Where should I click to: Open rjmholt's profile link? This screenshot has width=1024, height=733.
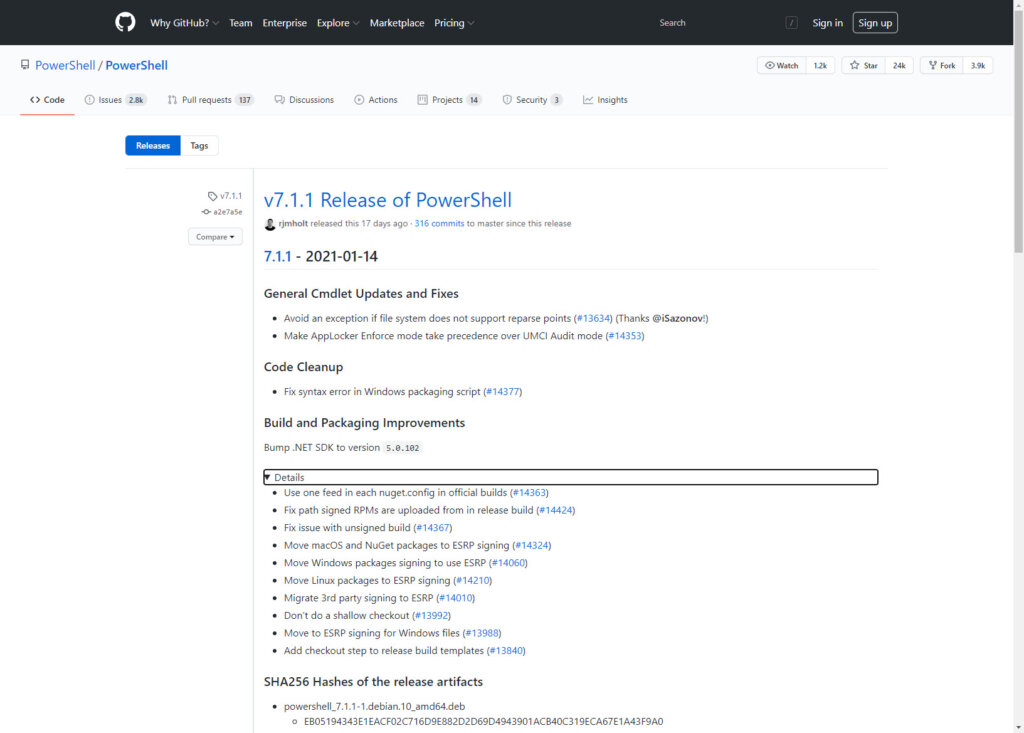[293, 223]
